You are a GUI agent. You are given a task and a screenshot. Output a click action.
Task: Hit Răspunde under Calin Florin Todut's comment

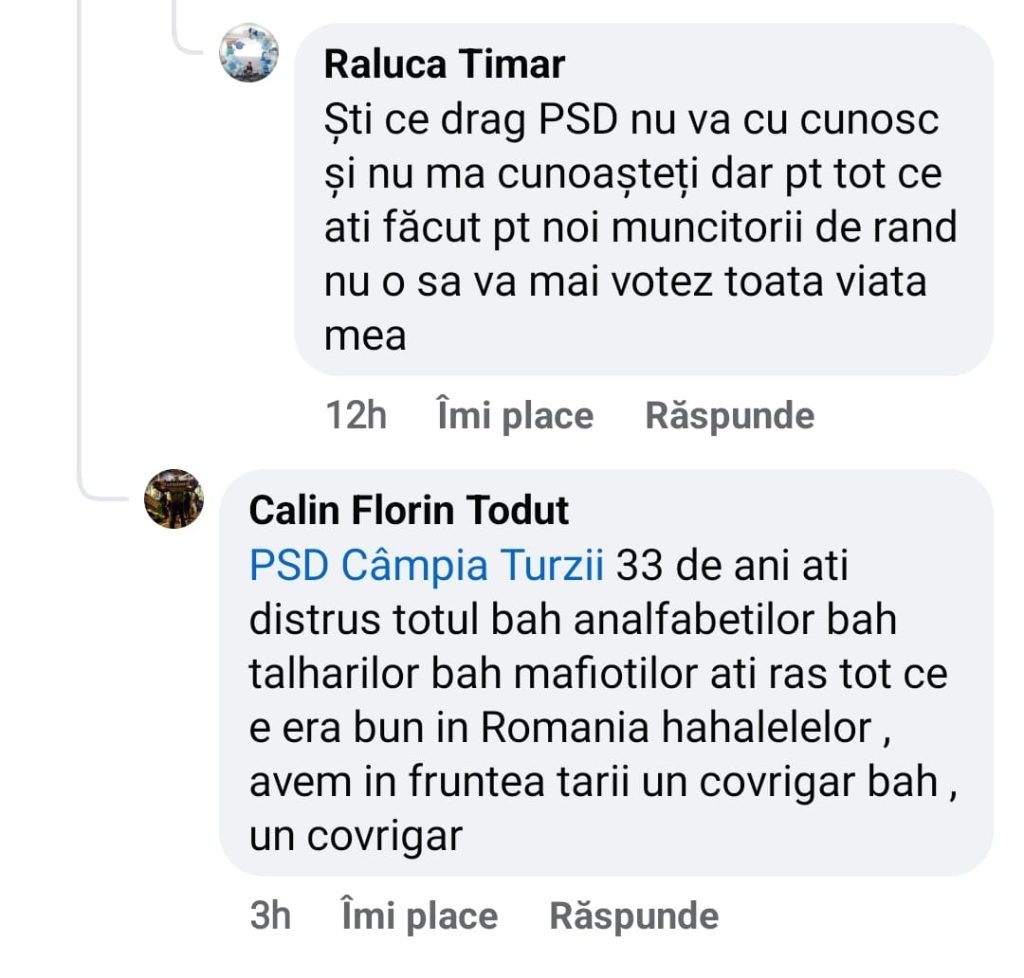(x=634, y=916)
